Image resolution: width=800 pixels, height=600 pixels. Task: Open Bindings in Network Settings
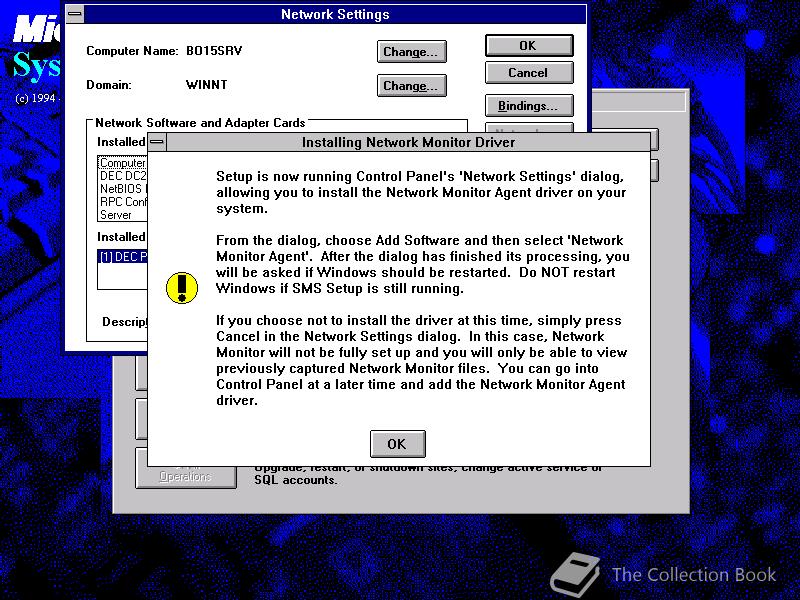pos(529,106)
